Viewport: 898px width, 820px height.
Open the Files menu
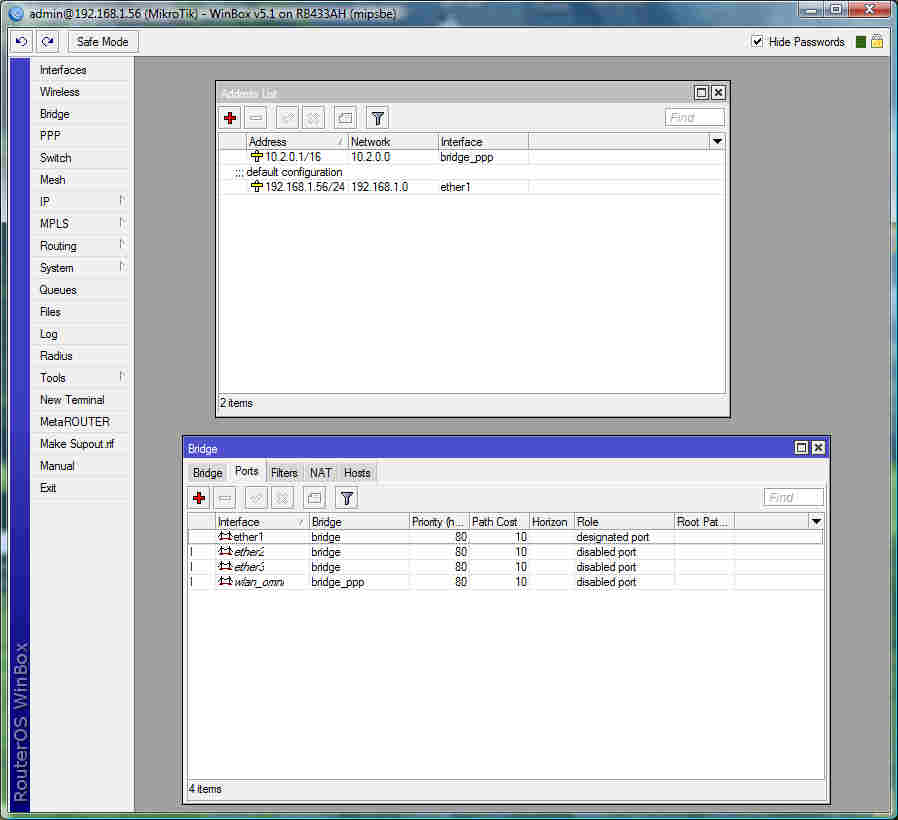79,312
